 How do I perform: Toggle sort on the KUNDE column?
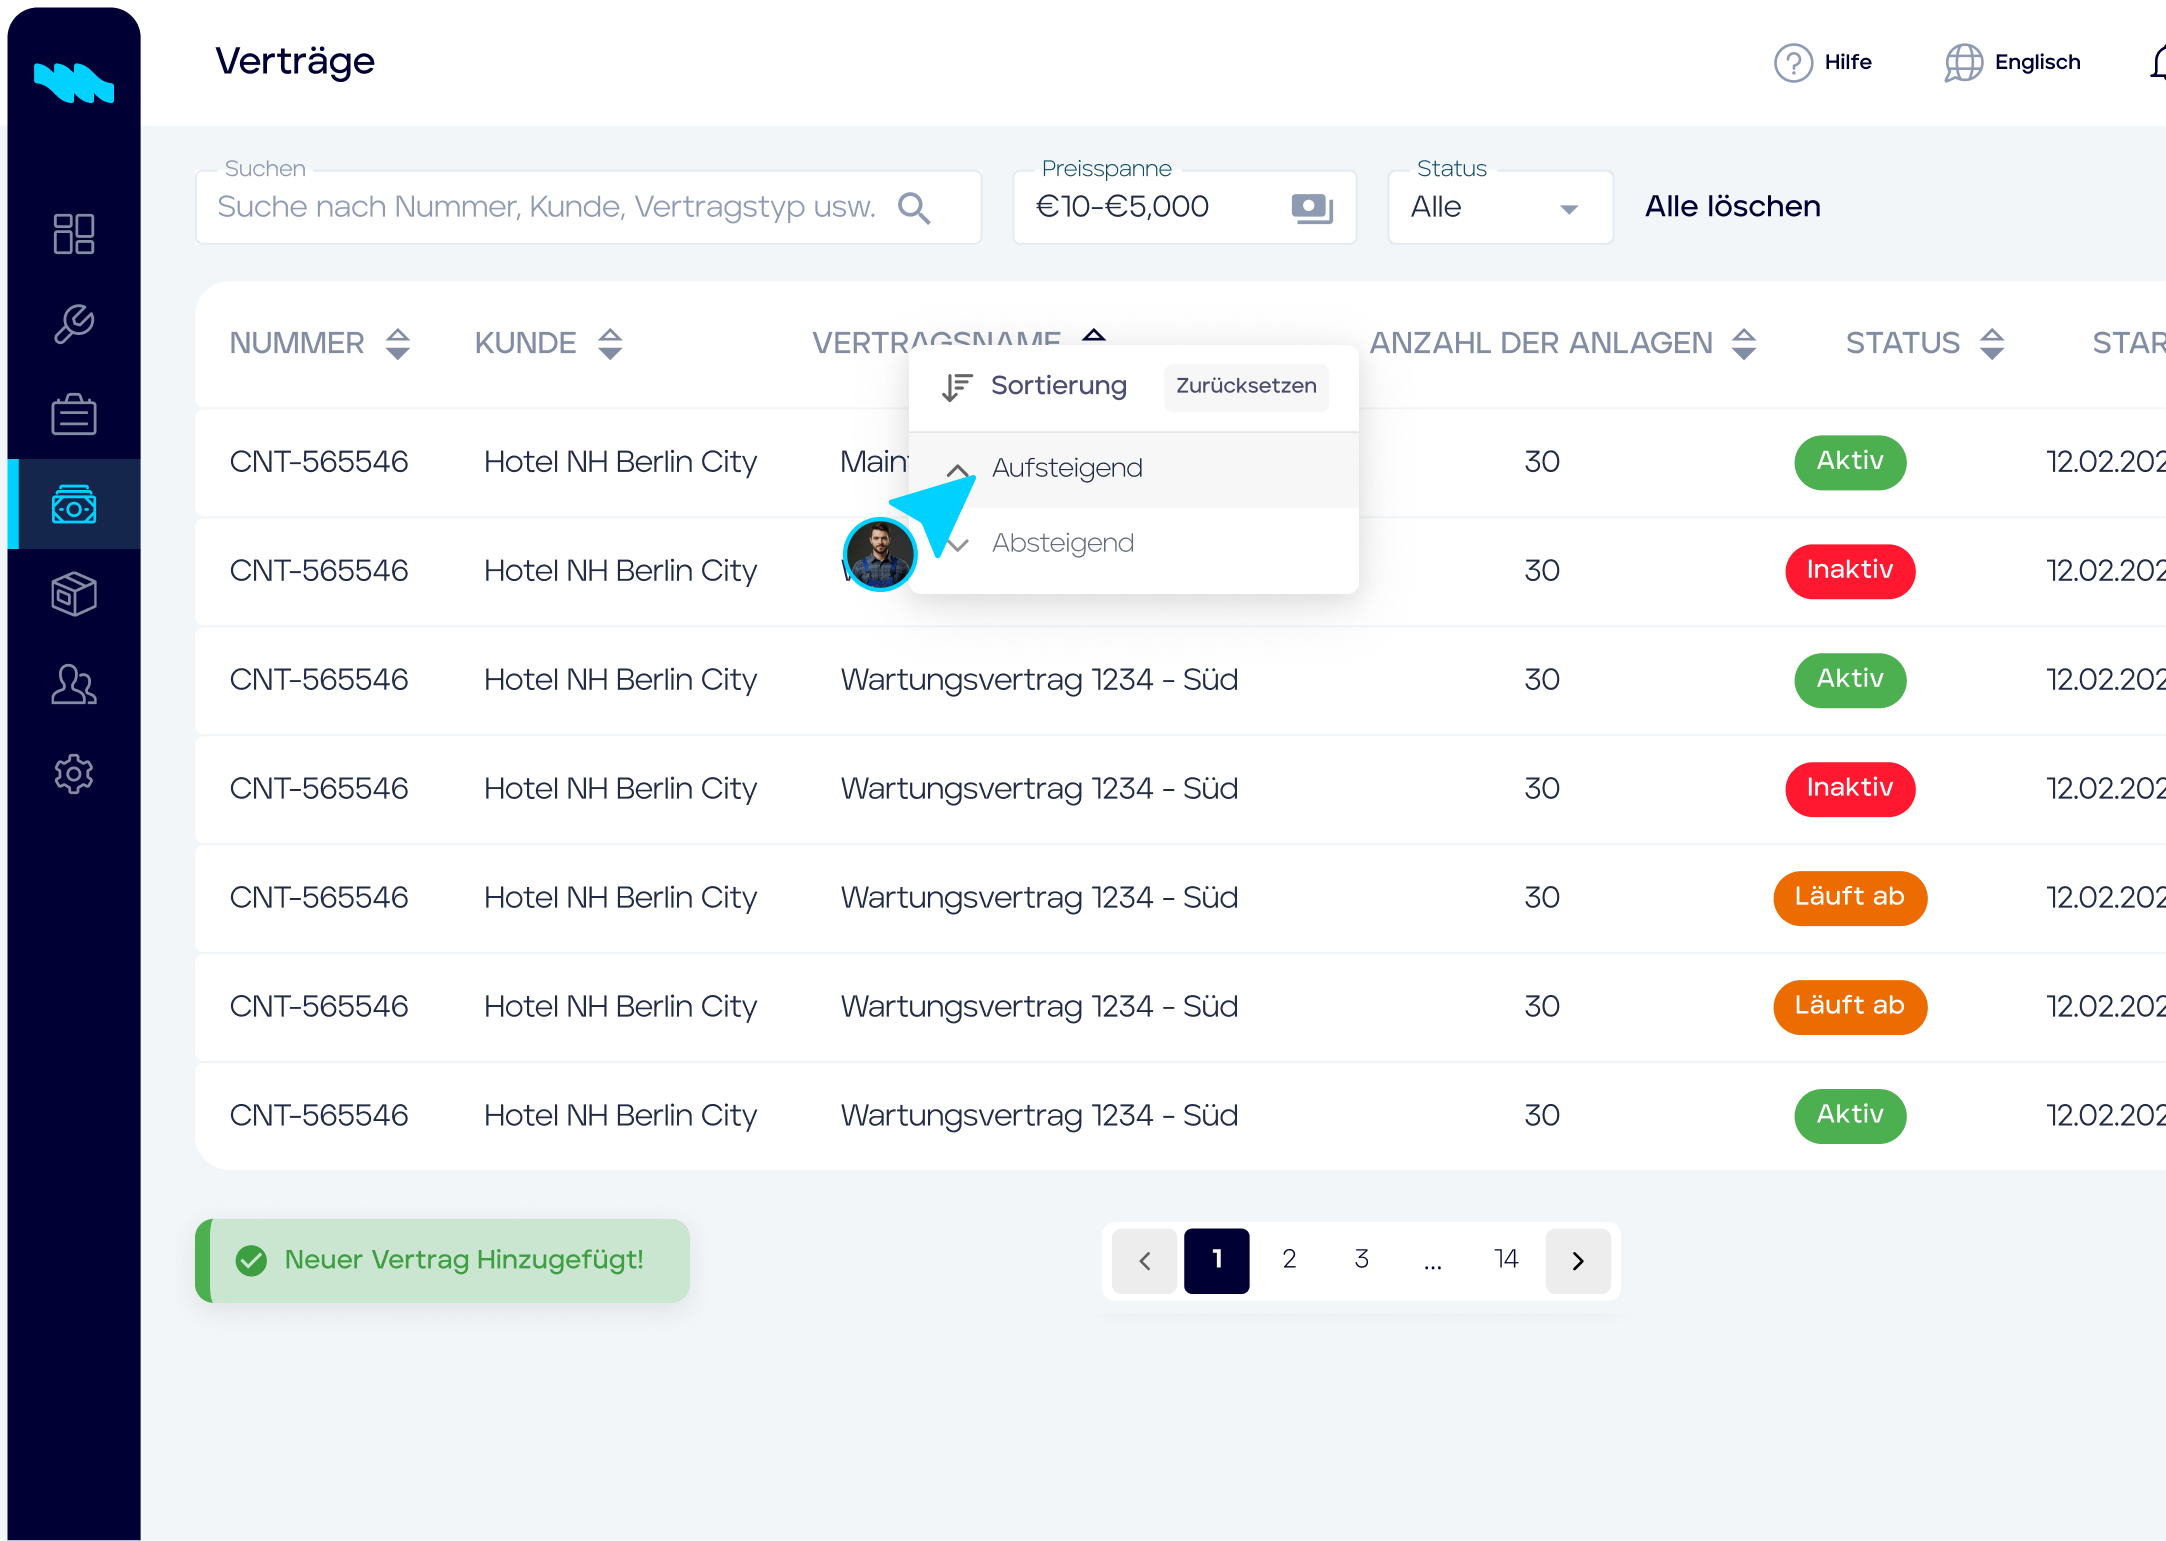[610, 343]
